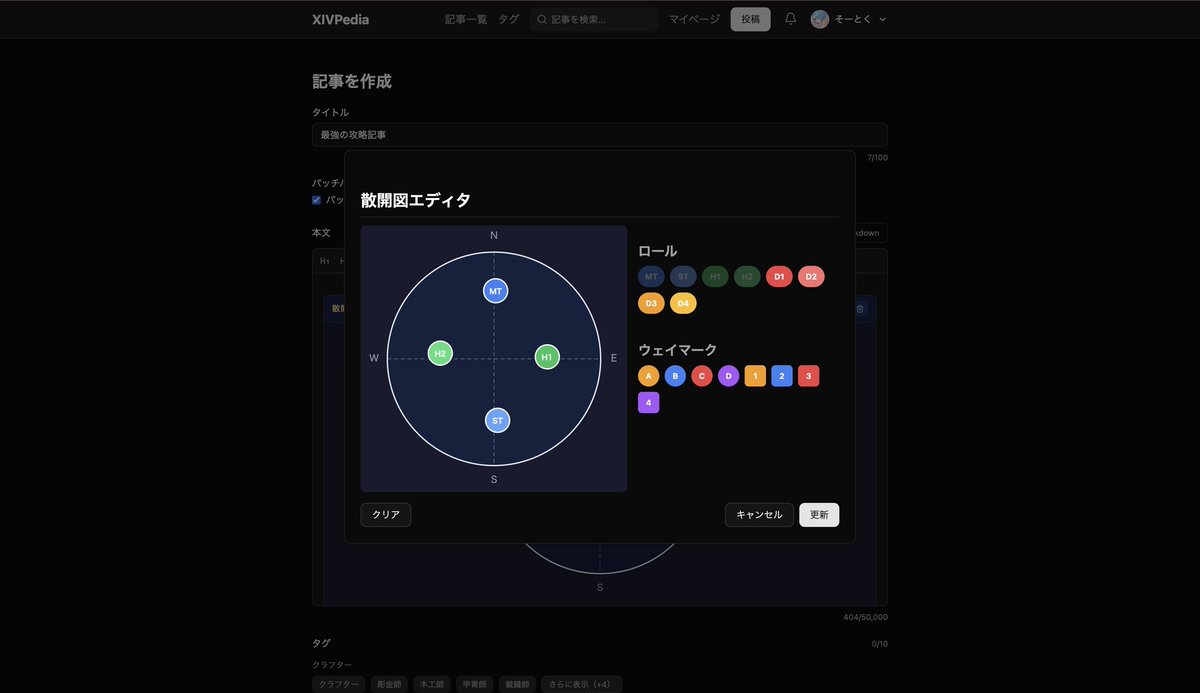Choose square waymark 2
Screen dimensions: 1200x693
[x=782, y=376]
